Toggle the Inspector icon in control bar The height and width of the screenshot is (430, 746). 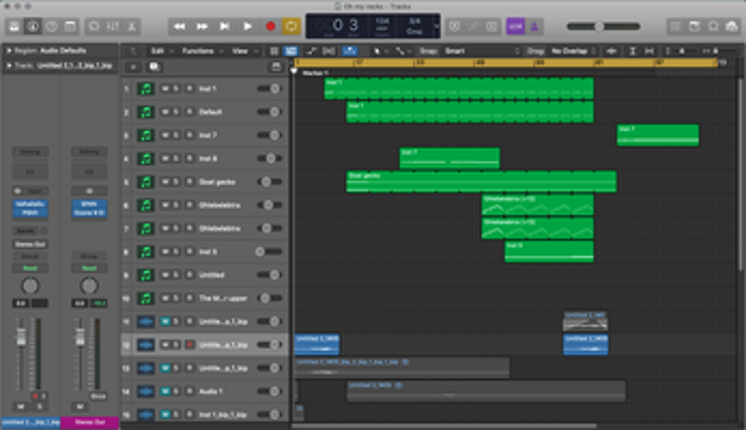33,27
